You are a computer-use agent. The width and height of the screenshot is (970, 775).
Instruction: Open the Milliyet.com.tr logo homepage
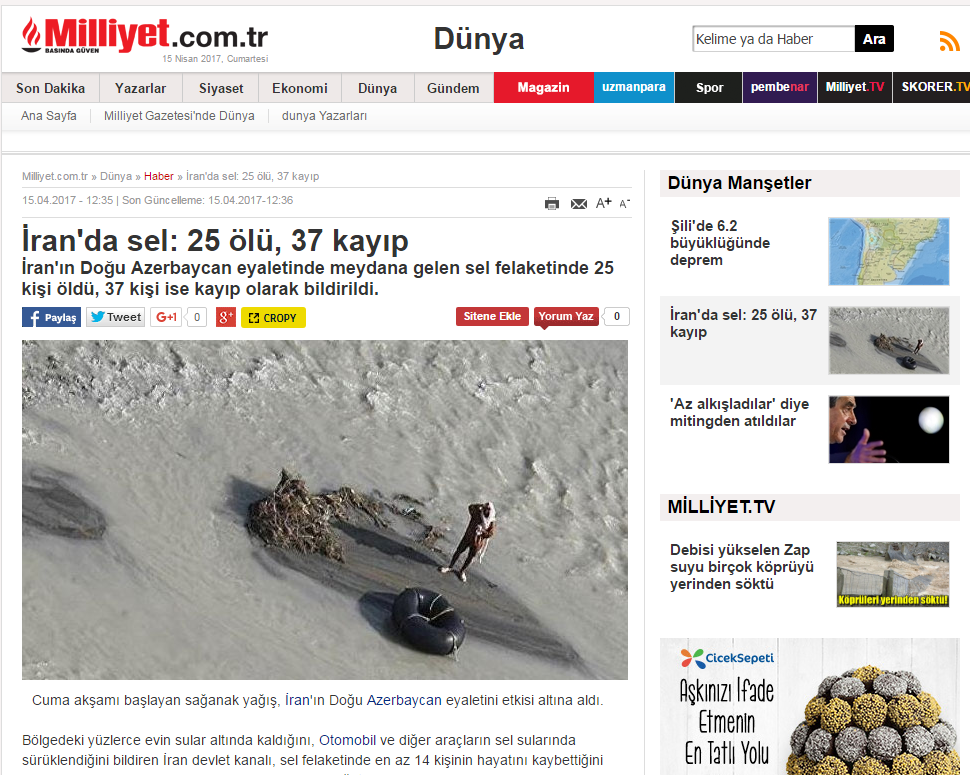145,38
